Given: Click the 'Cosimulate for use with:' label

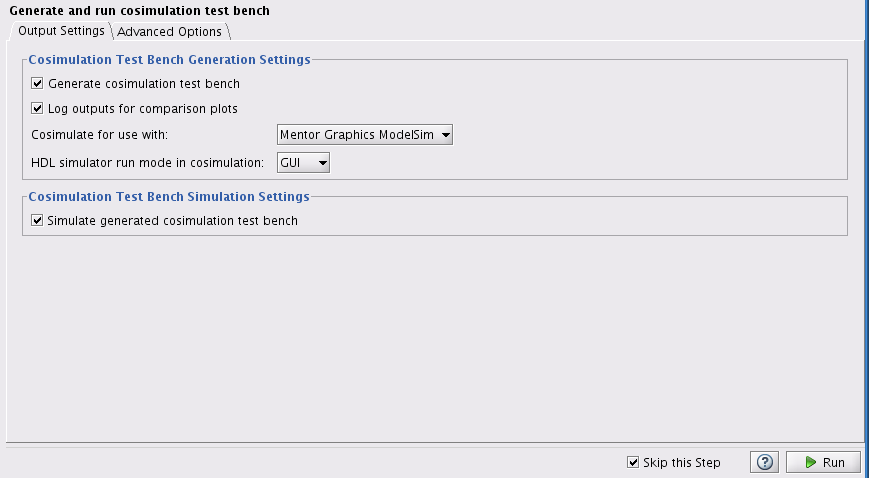Looking at the screenshot, I should click(99, 134).
